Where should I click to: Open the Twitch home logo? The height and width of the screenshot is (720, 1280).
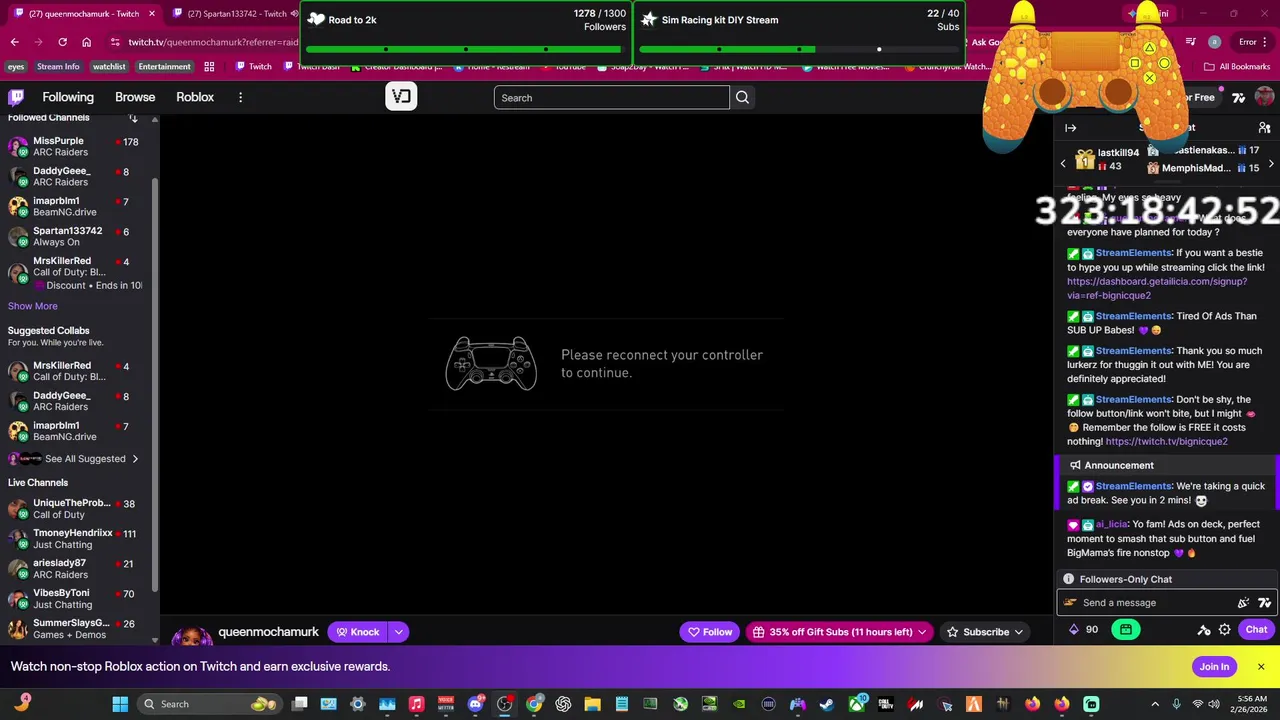pyautogui.click(x=16, y=97)
